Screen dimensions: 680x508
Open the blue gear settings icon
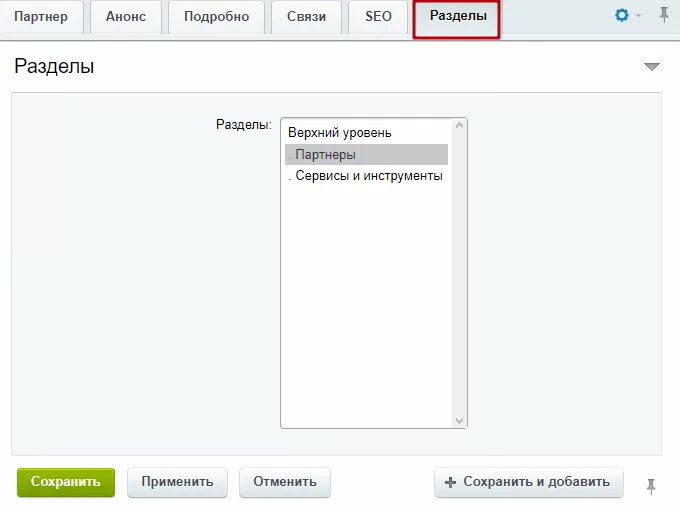pos(622,15)
